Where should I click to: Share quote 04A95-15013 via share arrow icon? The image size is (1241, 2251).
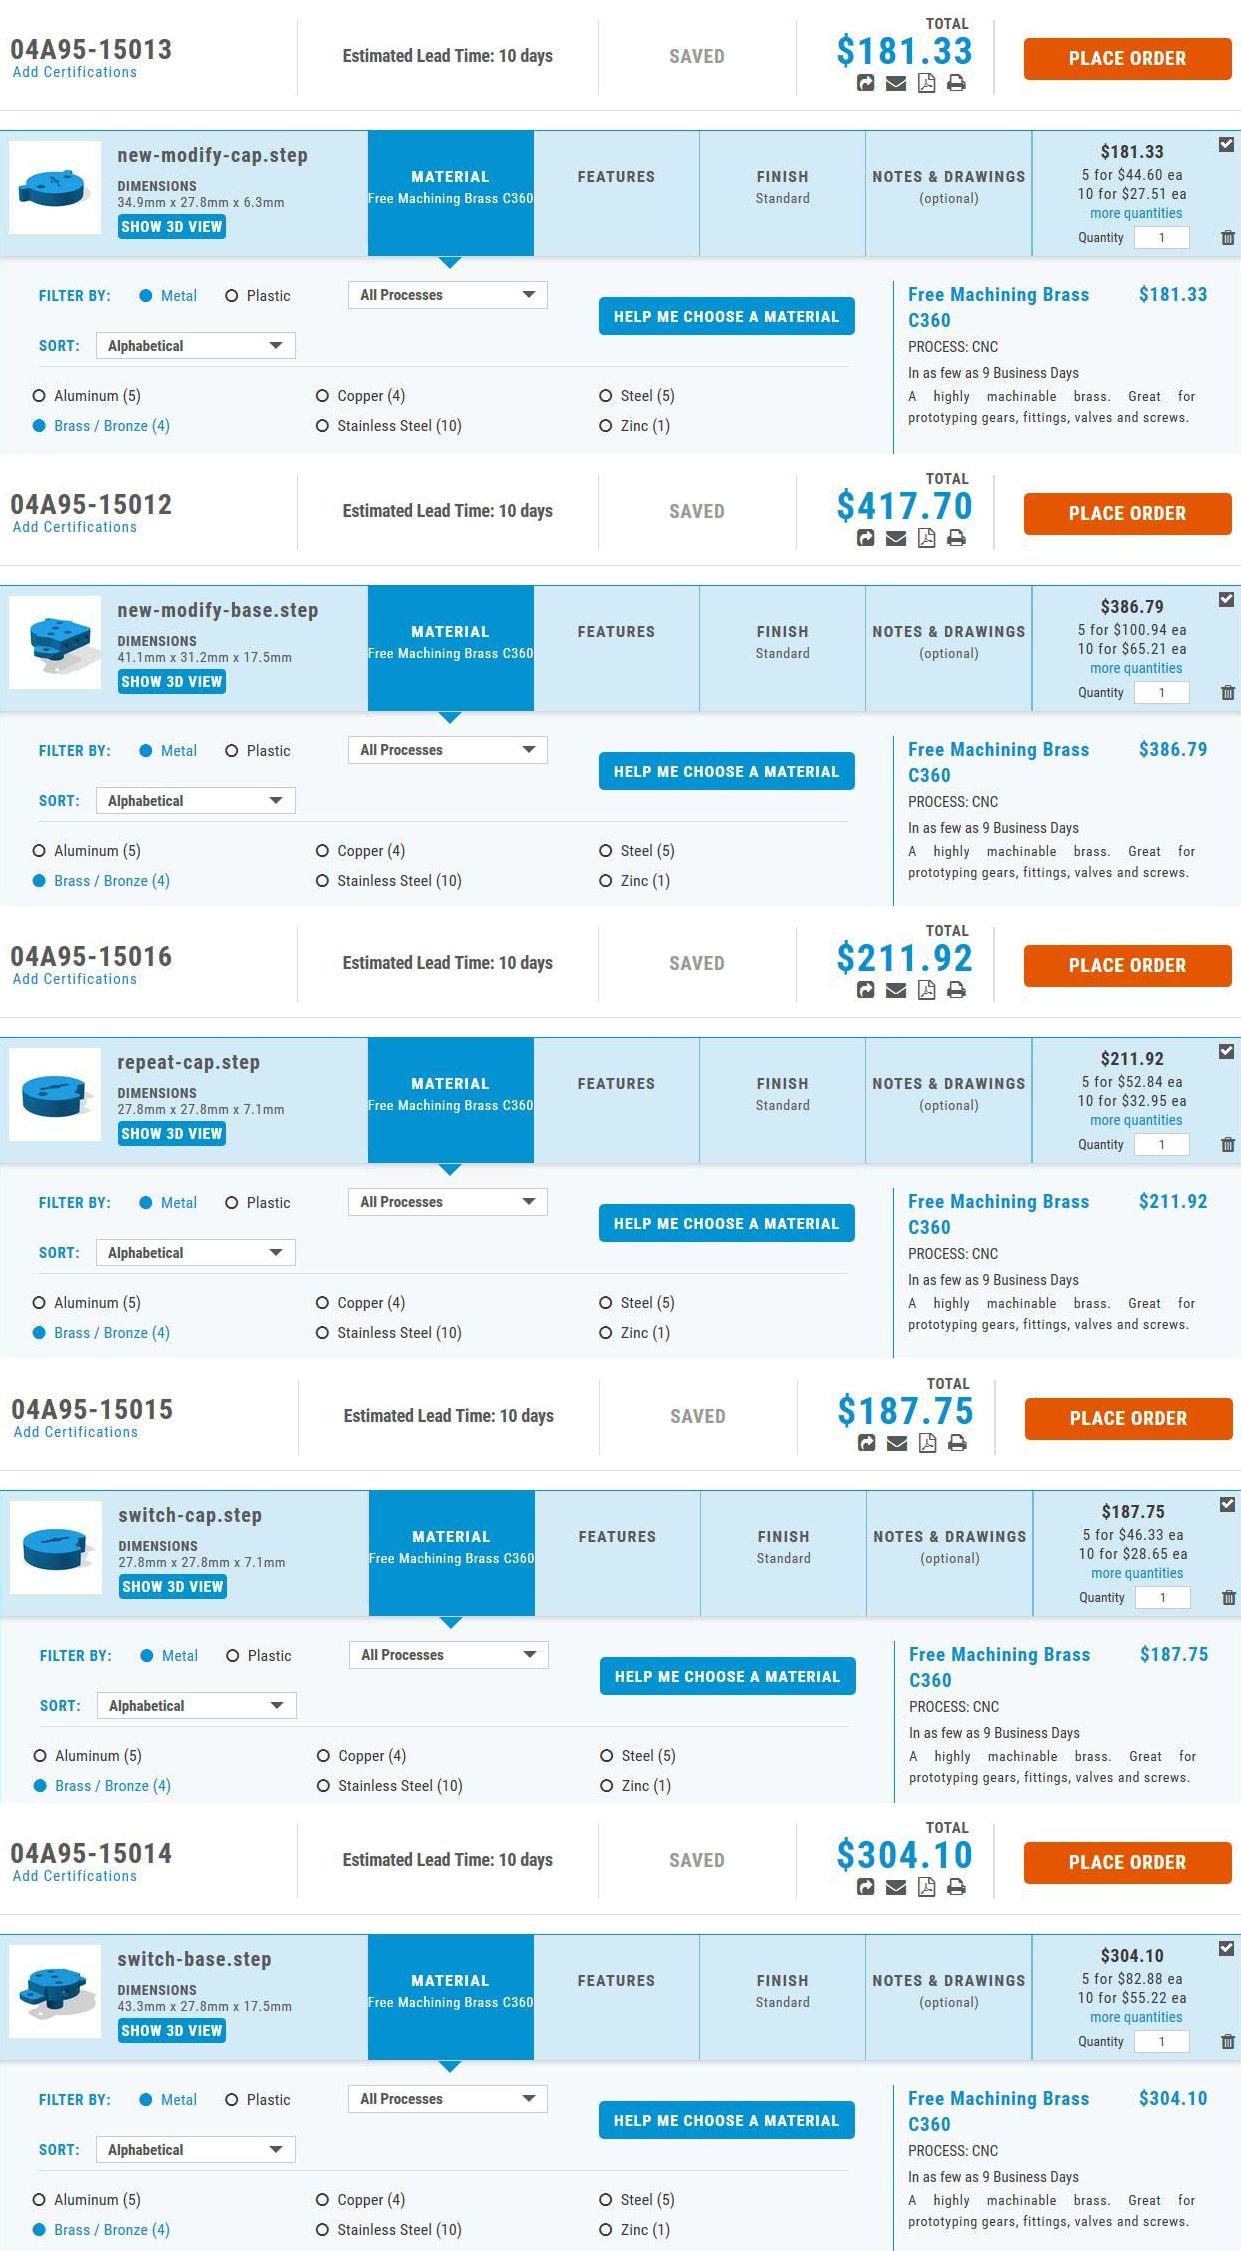(x=866, y=83)
